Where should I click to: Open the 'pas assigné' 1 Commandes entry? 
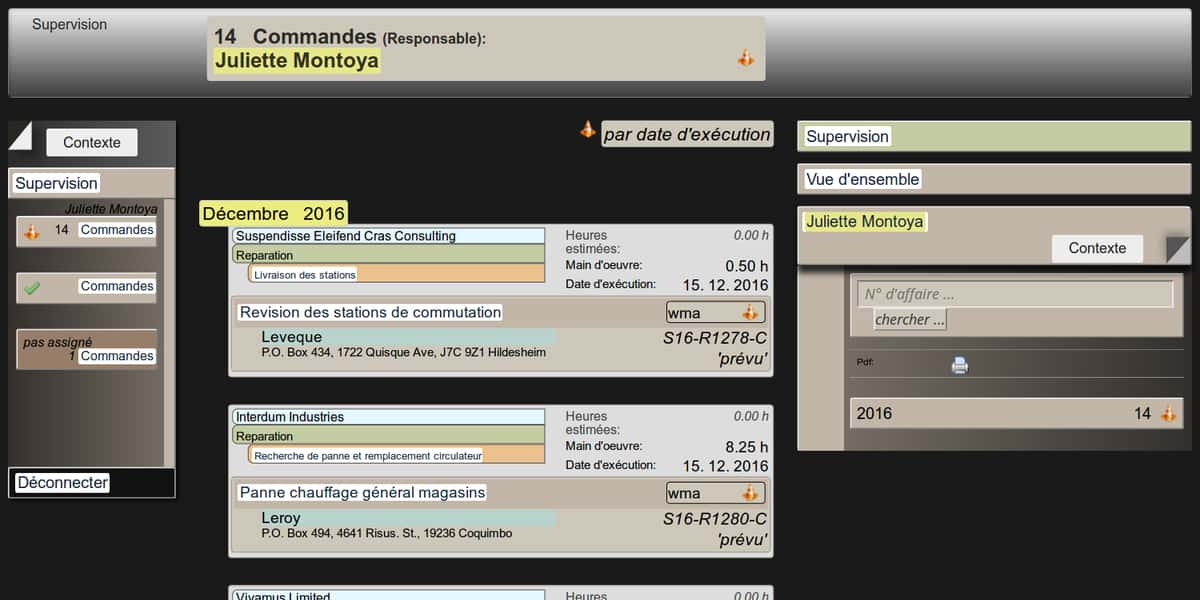[87, 349]
